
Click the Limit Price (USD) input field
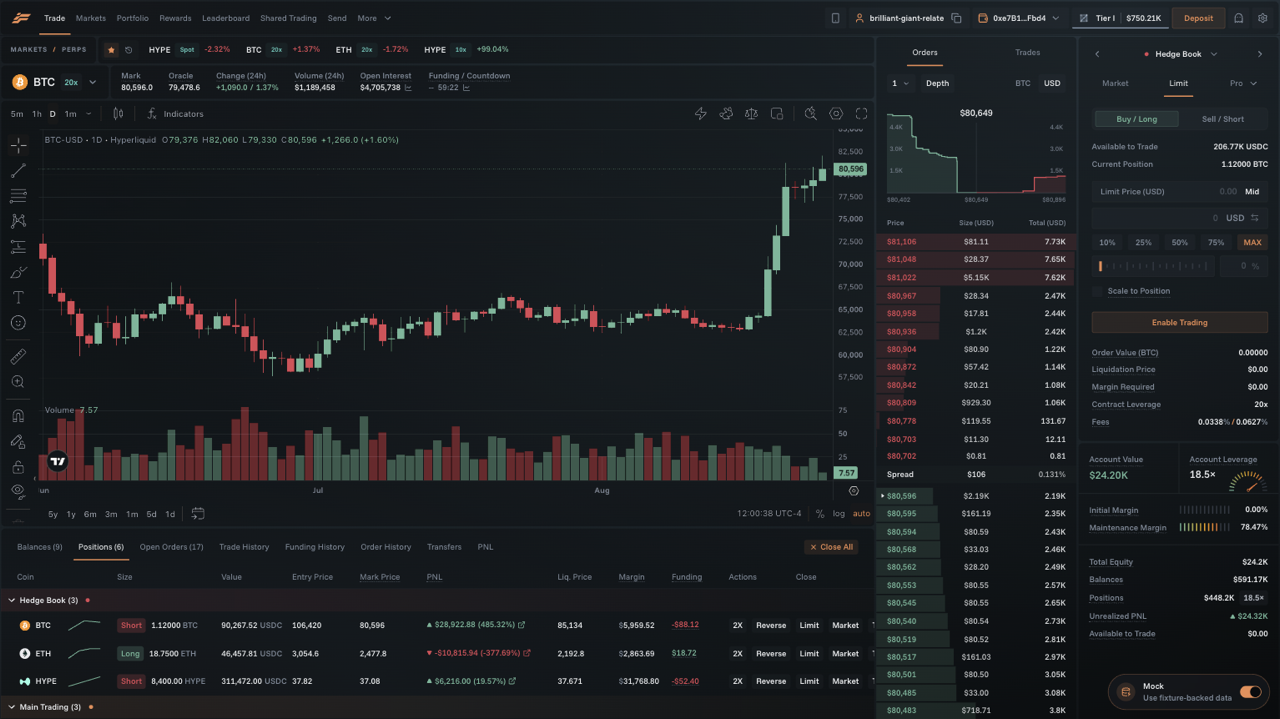1179,191
